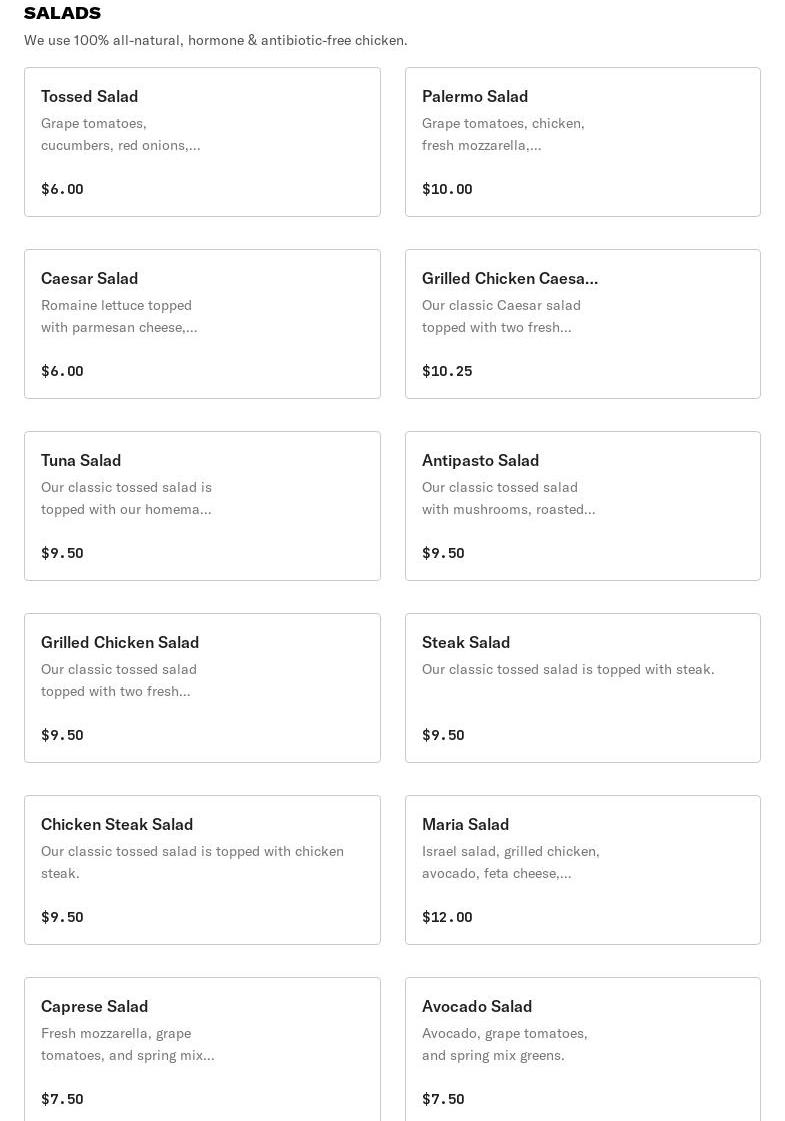
Task: Open the Grilled Chicken Caesar salad card
Action: tap(582, 324)
